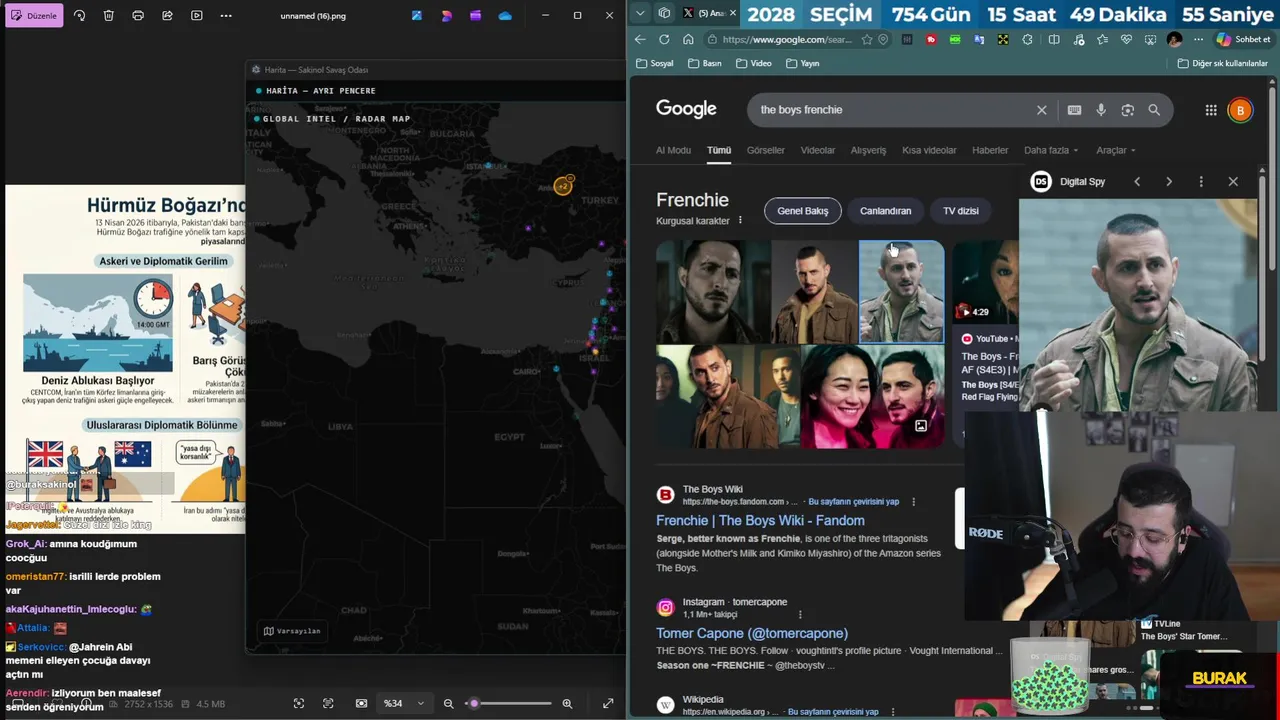This screenshot has height=720, width=1280.
Task: Open the Basın bookmarks folder
Action: (705, 63)
